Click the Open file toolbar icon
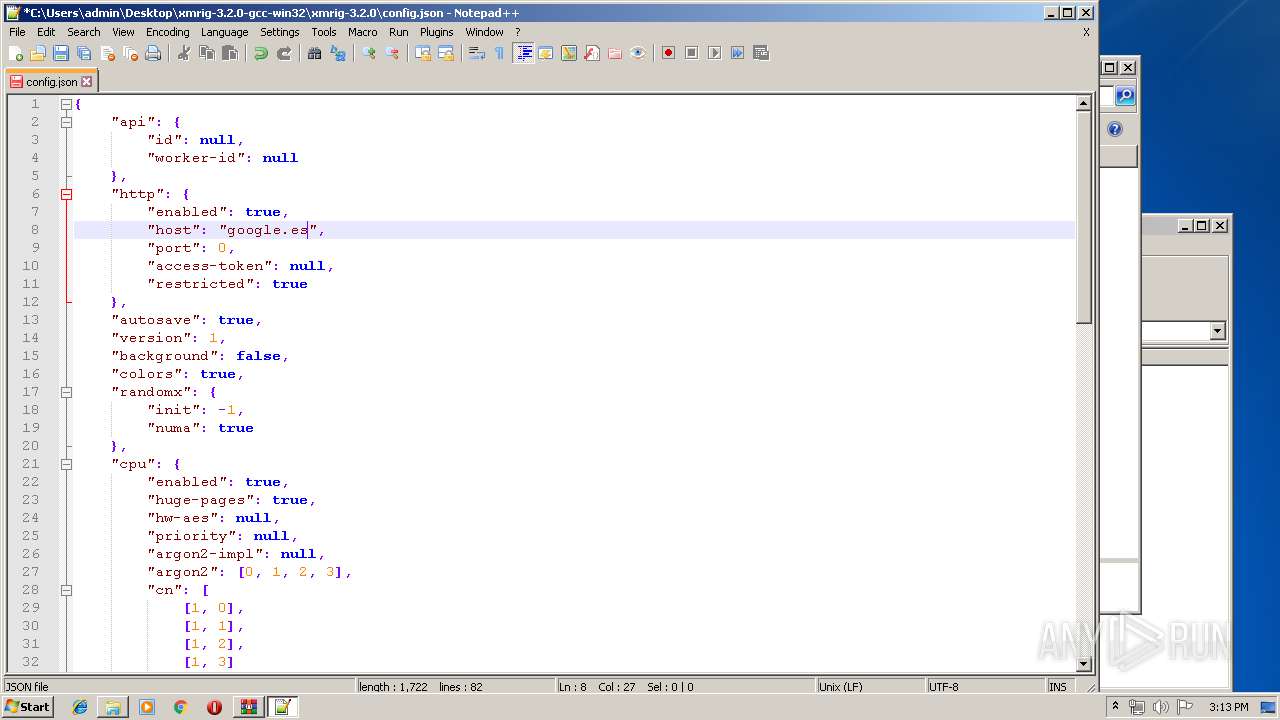This screenshot has width=1280, height=720. [38, 53]
